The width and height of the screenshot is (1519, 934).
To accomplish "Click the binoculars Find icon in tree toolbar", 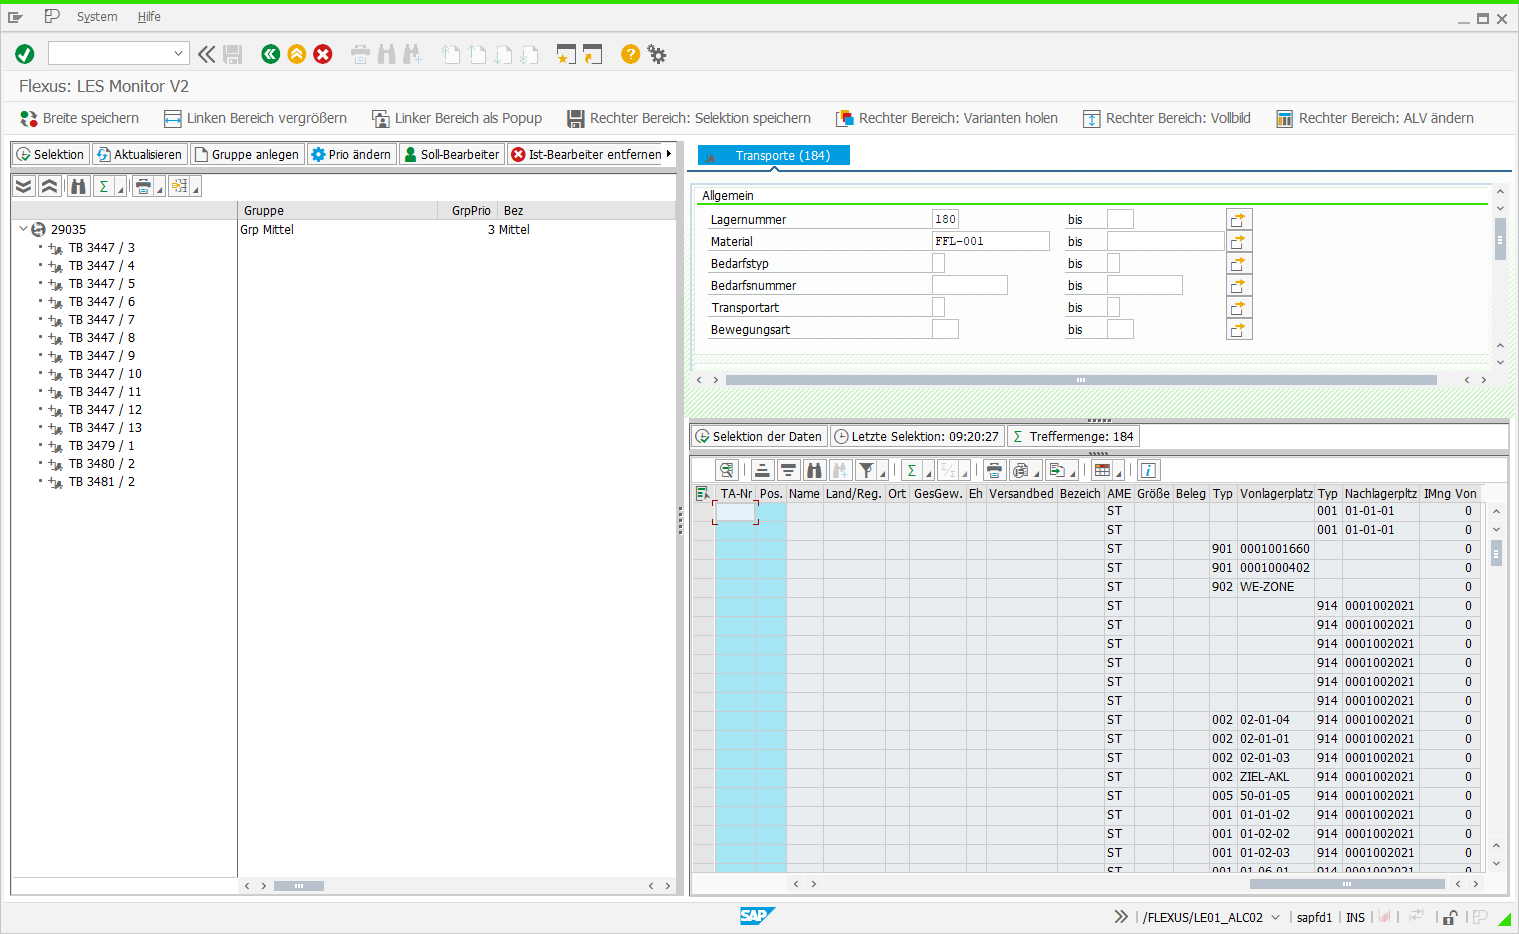I will 78,186.
